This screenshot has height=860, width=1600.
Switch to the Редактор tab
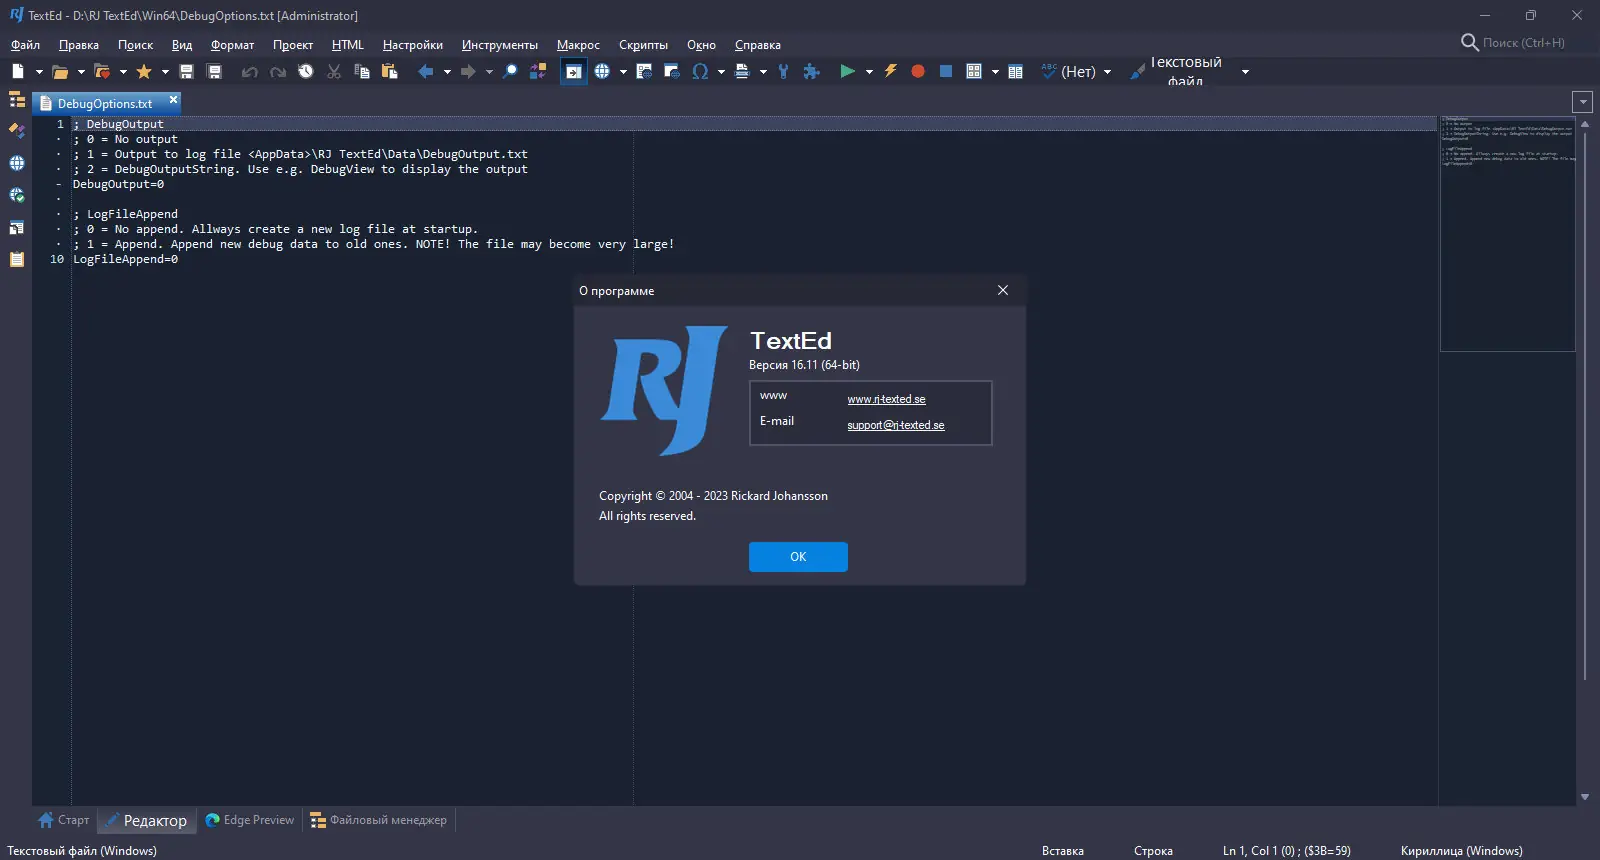[x=146, y=820]
